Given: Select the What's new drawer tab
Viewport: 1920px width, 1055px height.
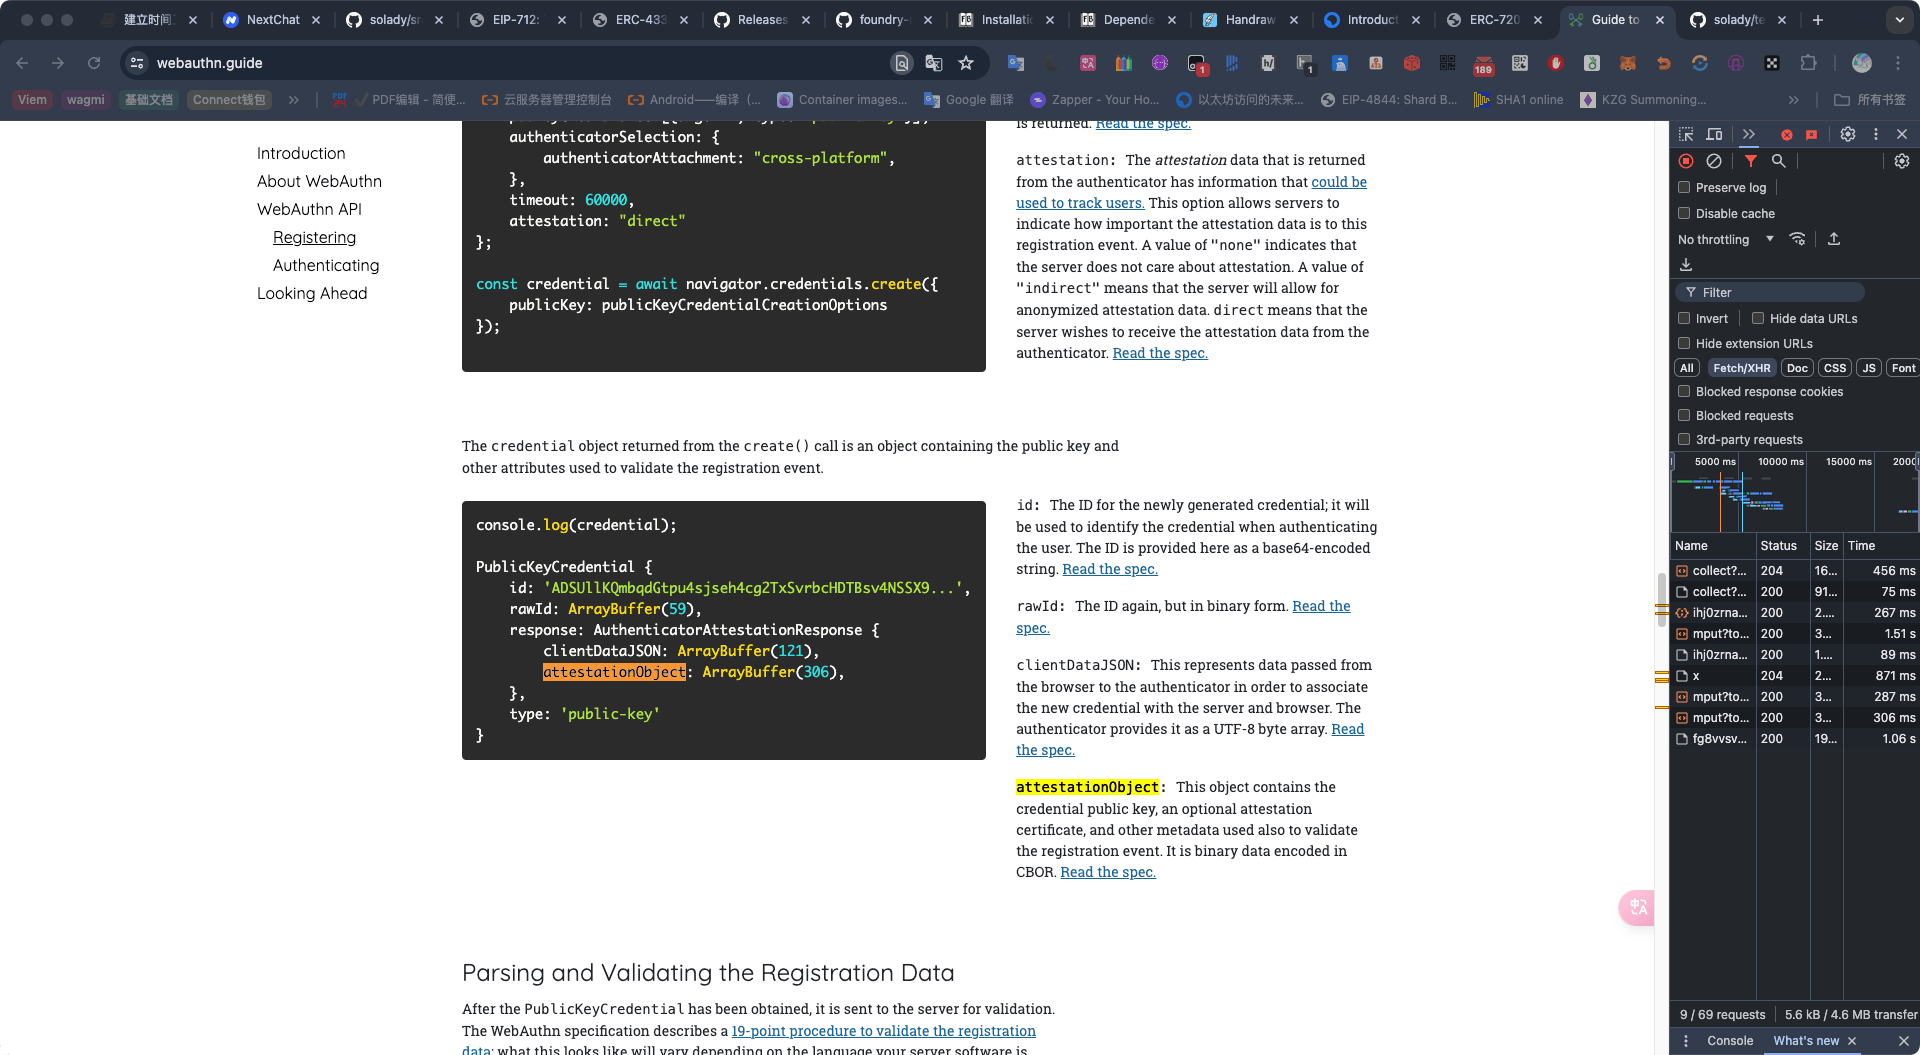Looking at the screenshot, I should 1806,1041.
